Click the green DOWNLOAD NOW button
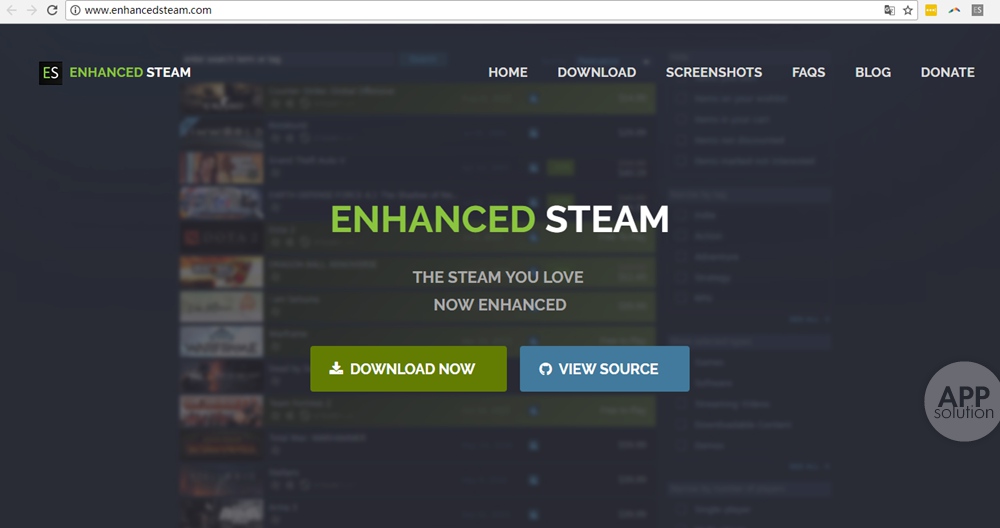This screenshot has width=1000, height=528. click(x=408, y=369)
